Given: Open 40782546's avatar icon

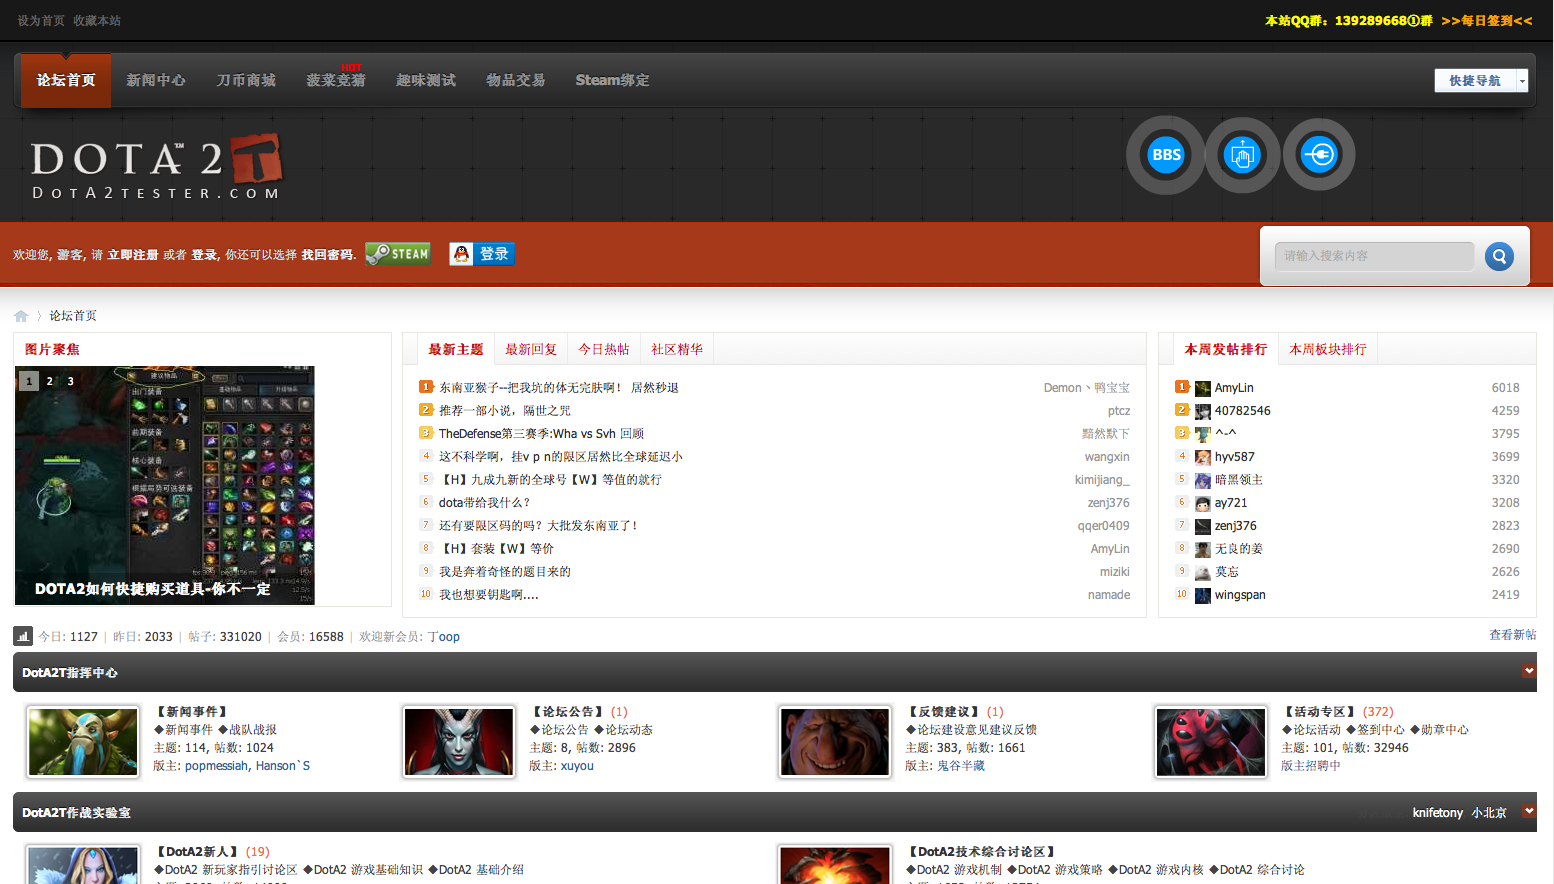Looking at the screenshot, I should coord(1203,411).
